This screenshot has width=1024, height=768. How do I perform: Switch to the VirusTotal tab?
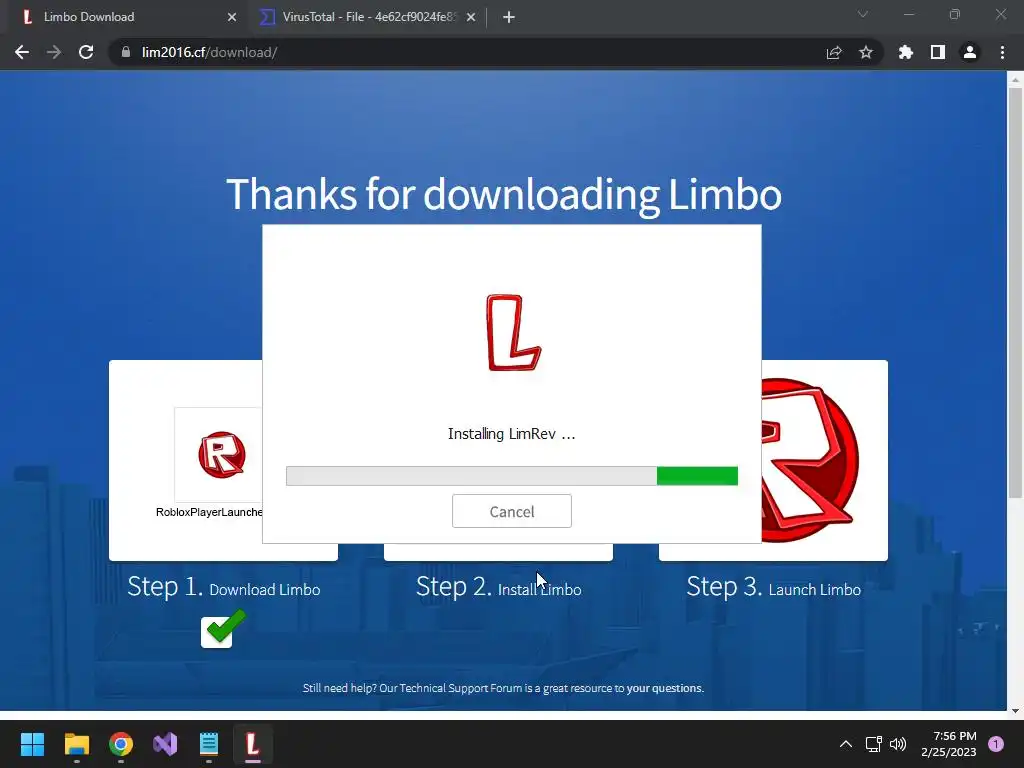coord(369,17)
